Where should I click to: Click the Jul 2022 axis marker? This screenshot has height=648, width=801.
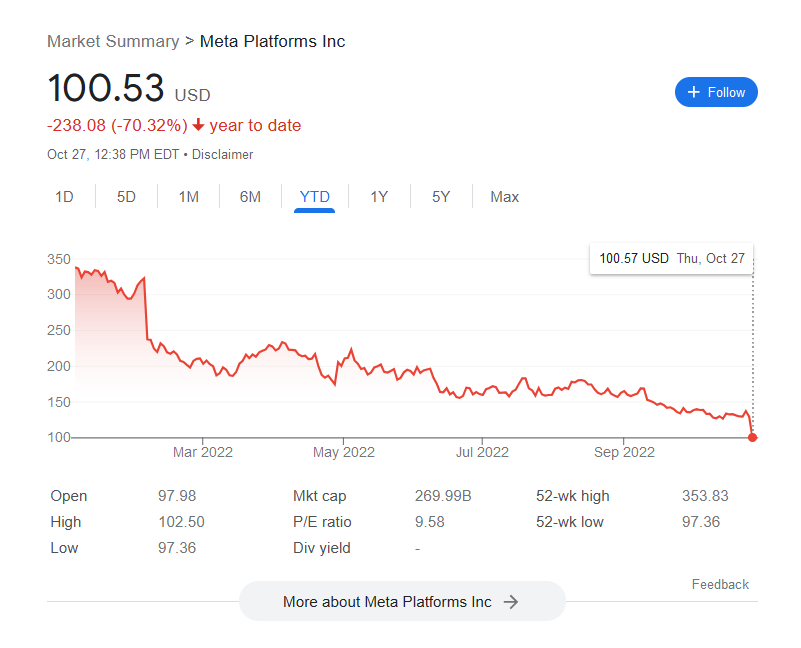pos(482,452)
